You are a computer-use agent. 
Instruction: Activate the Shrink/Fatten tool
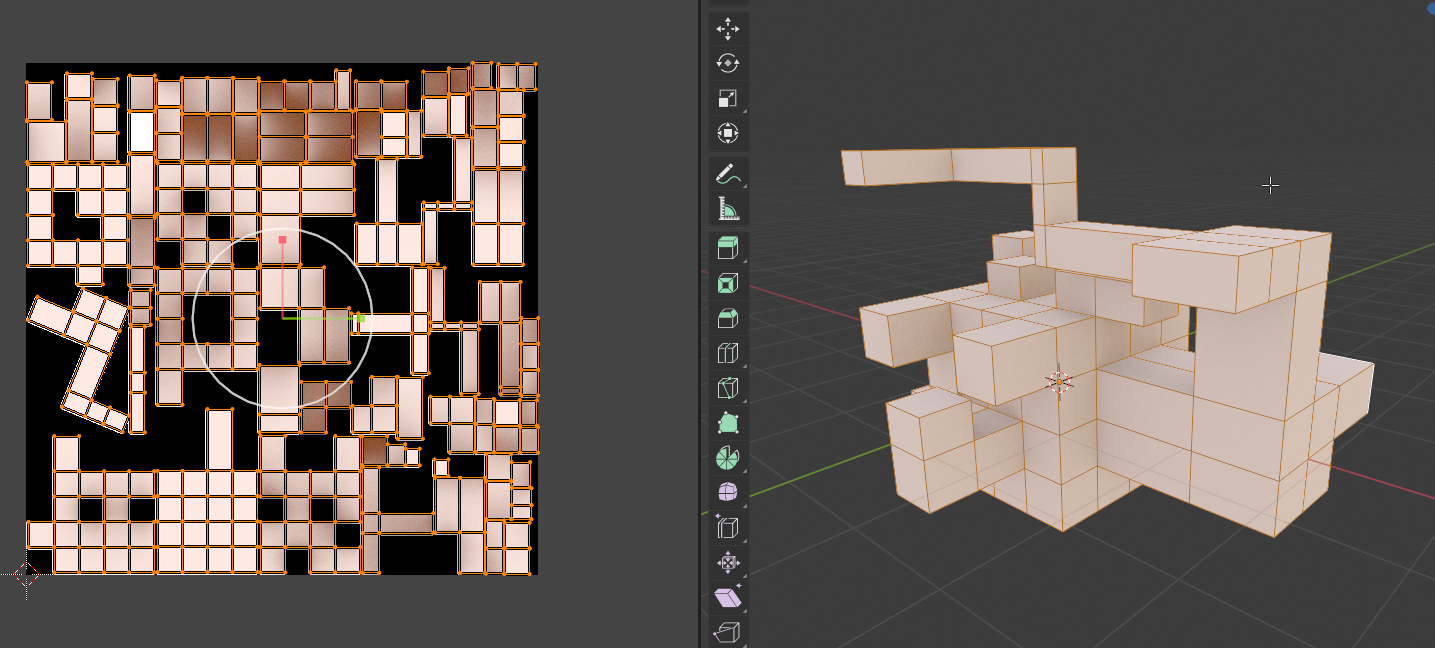(x=728, y=562)
